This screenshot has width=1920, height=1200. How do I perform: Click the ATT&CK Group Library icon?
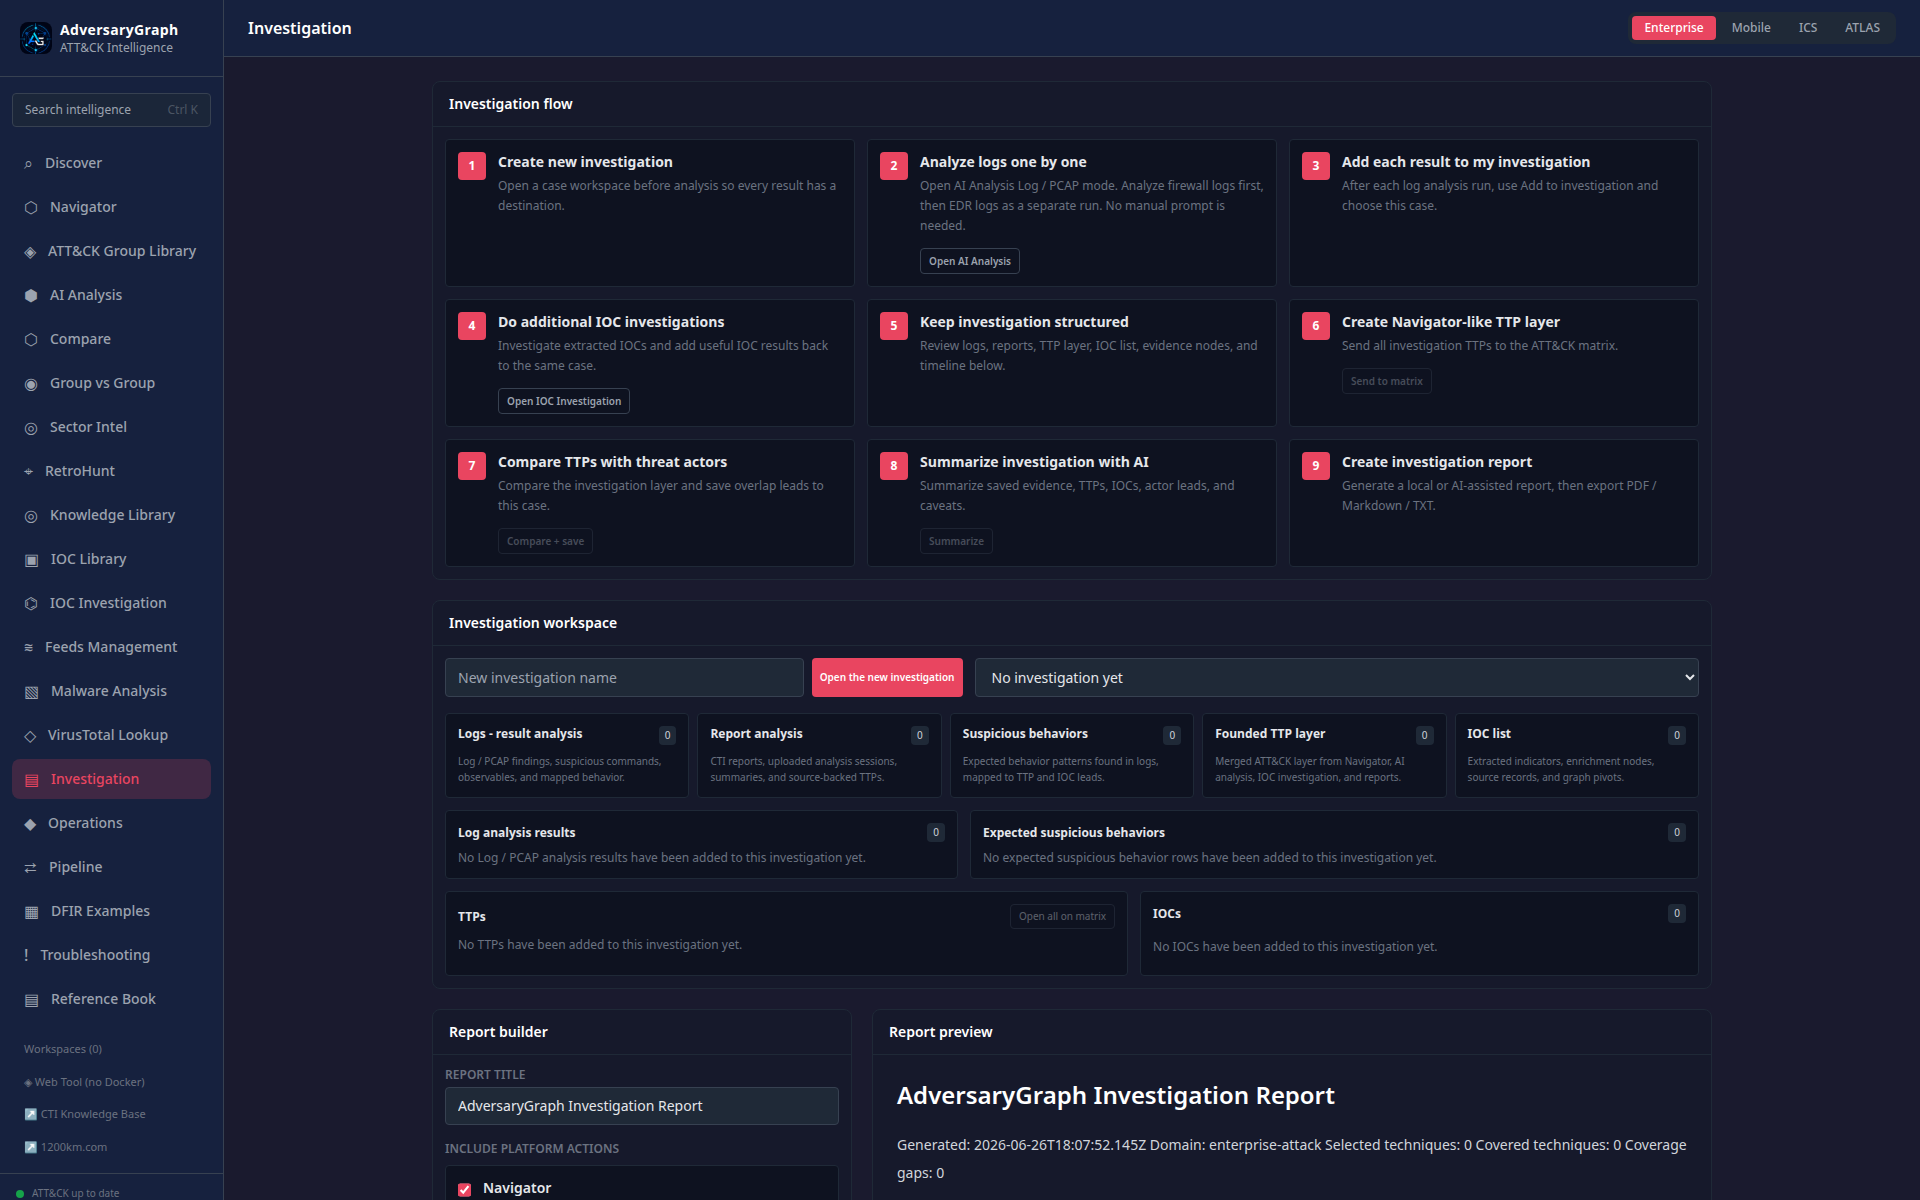[30, 252]
